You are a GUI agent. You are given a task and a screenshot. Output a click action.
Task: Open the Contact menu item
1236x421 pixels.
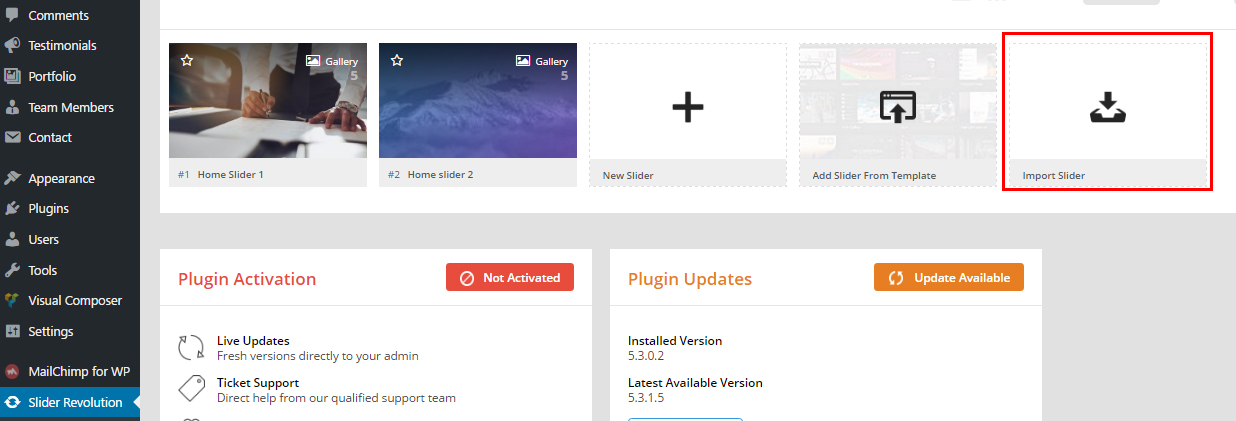50,138
